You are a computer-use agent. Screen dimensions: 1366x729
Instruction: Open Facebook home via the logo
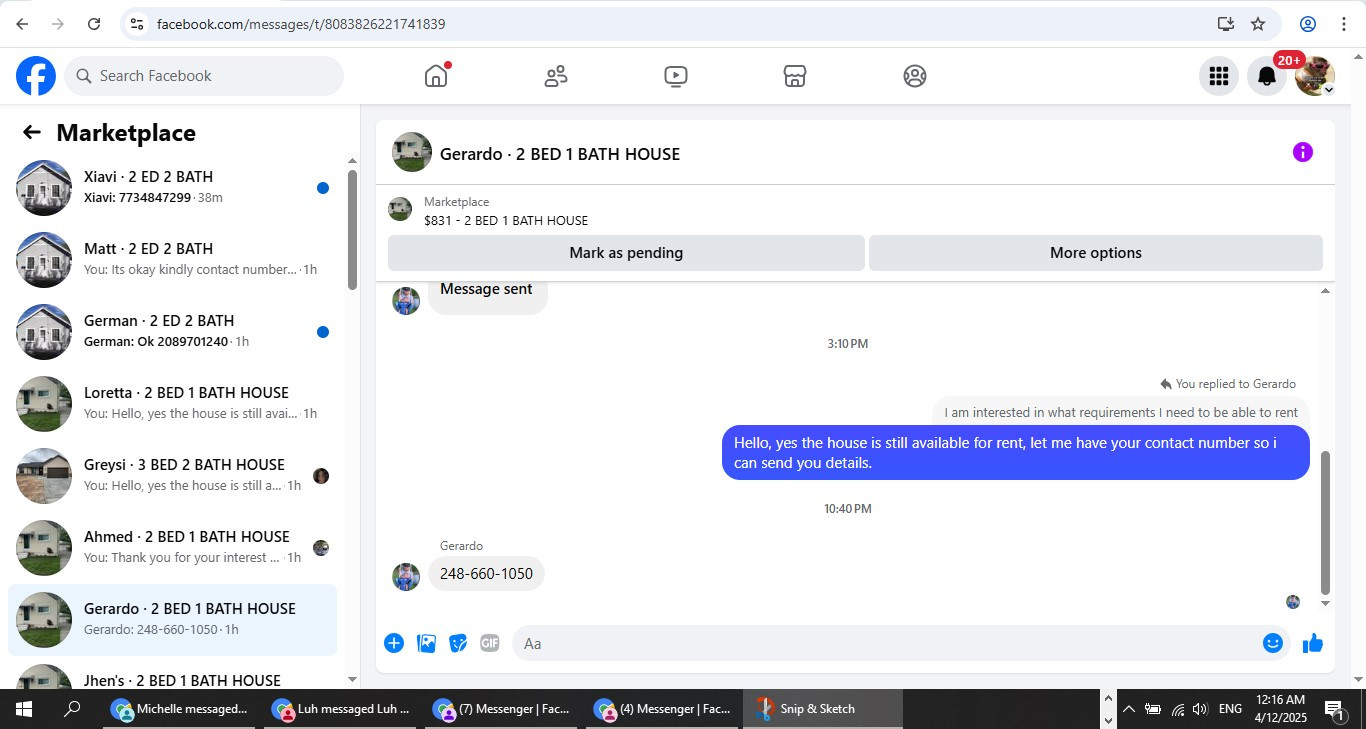click(36, 76)
